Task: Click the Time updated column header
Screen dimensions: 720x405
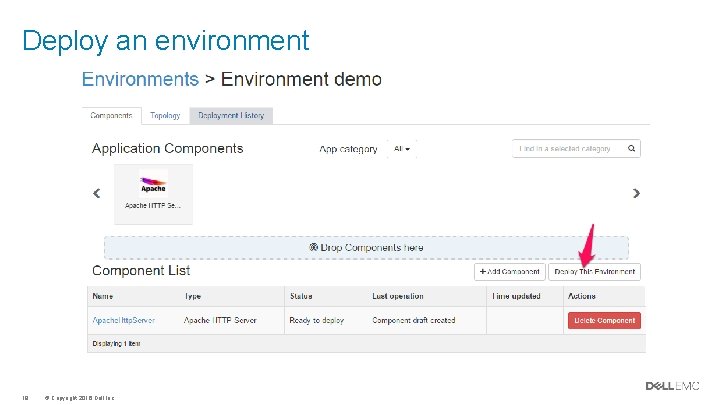Action: (516, 296)
